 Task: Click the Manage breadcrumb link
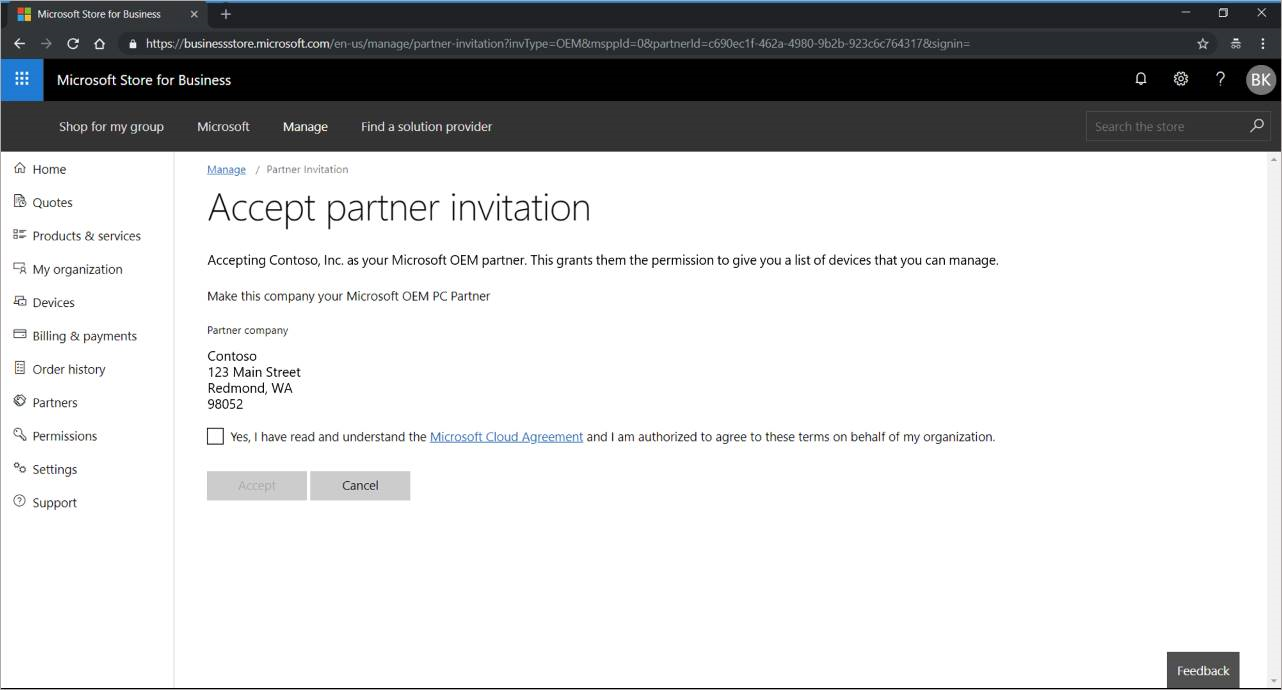(x=226, y=170)
